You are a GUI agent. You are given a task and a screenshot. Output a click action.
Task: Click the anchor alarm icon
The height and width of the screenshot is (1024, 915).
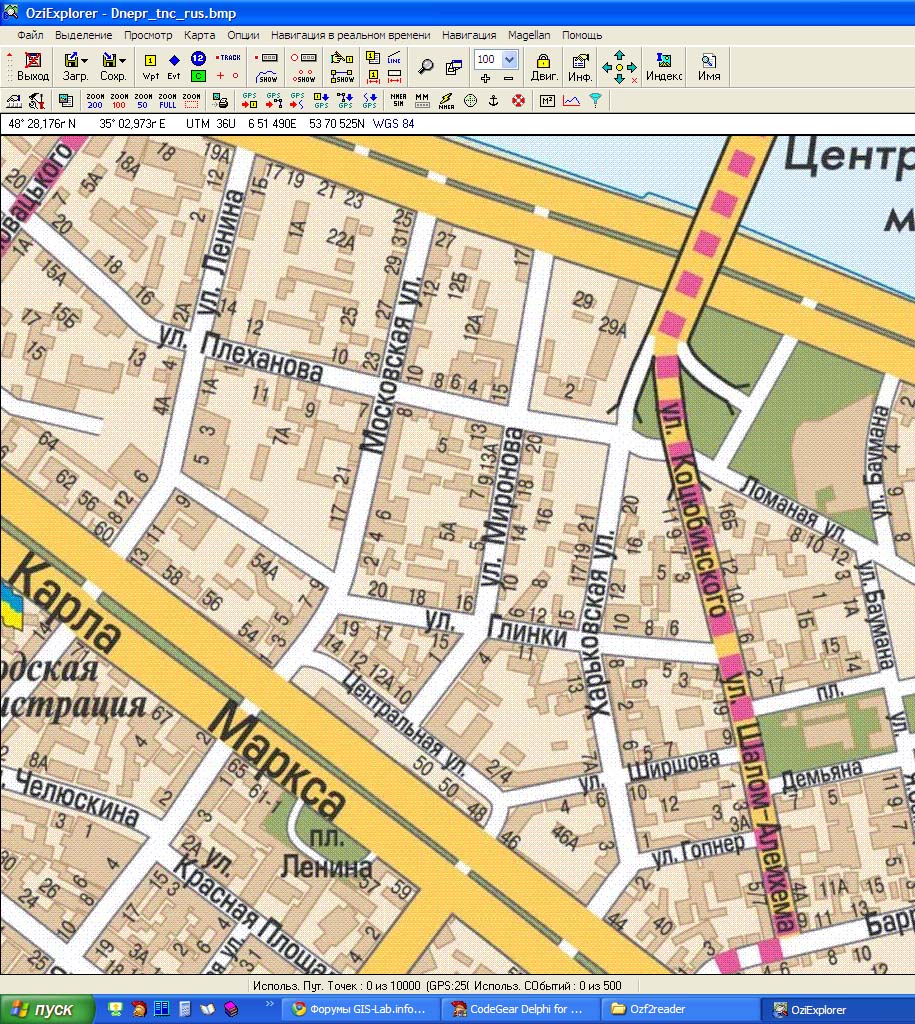tap(493, 100)
